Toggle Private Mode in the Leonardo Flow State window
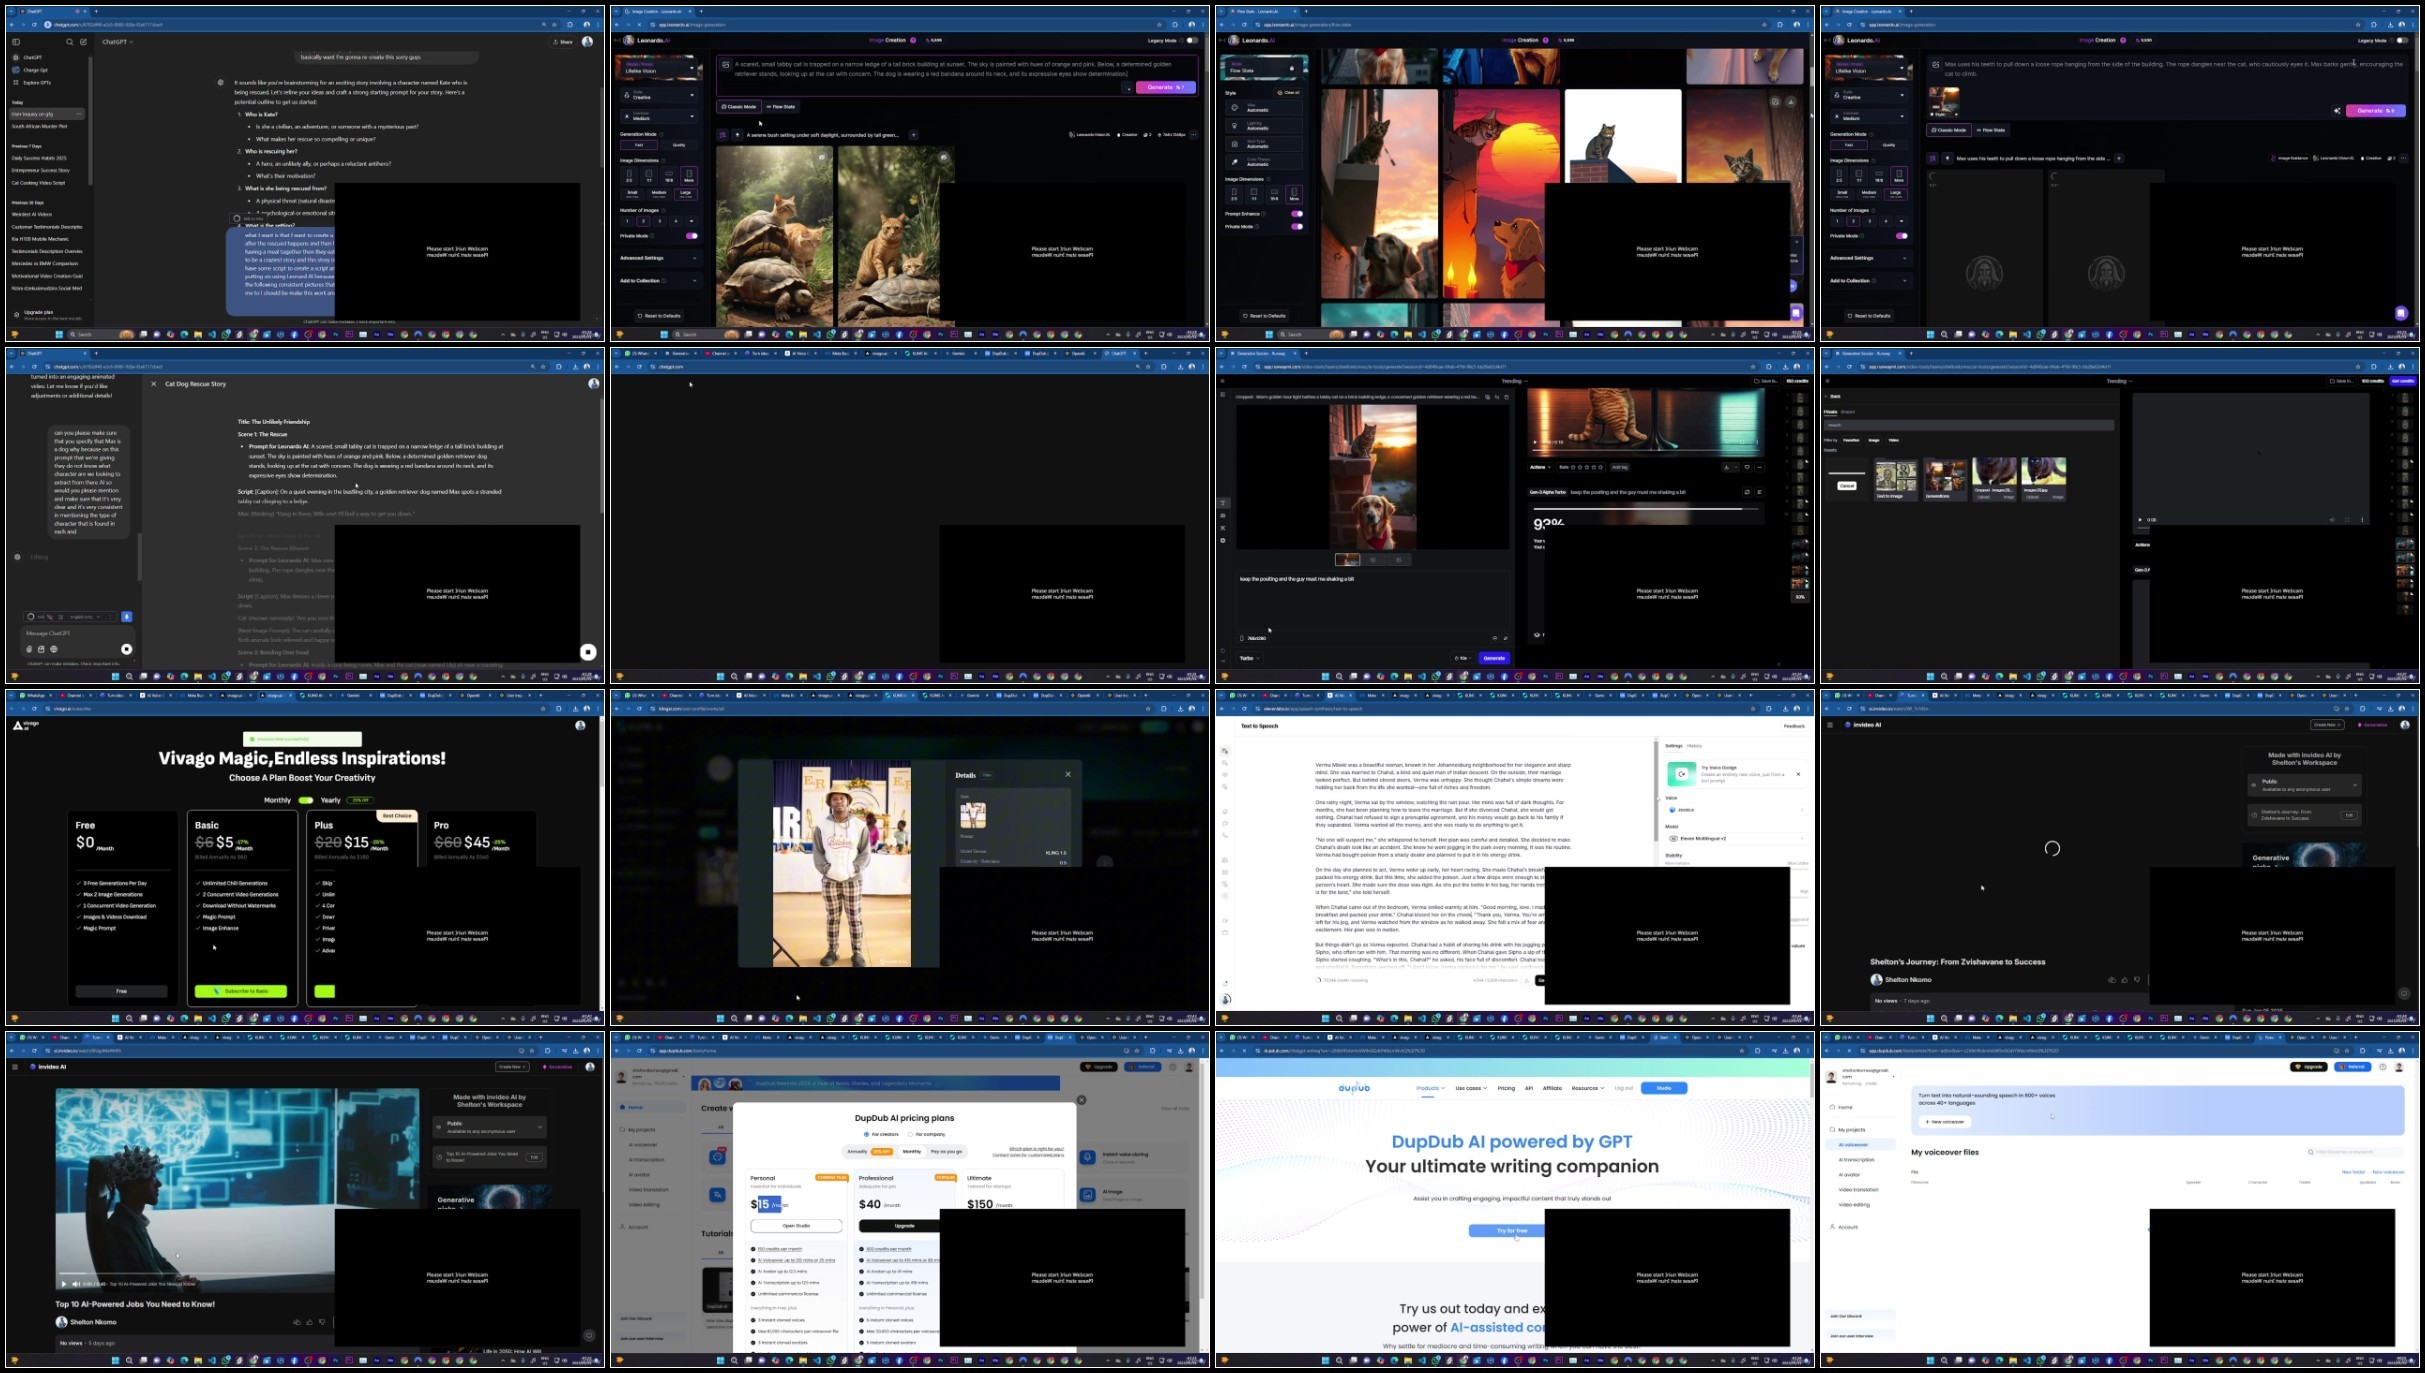2425x1373 pixels. tap(1297, 226)
